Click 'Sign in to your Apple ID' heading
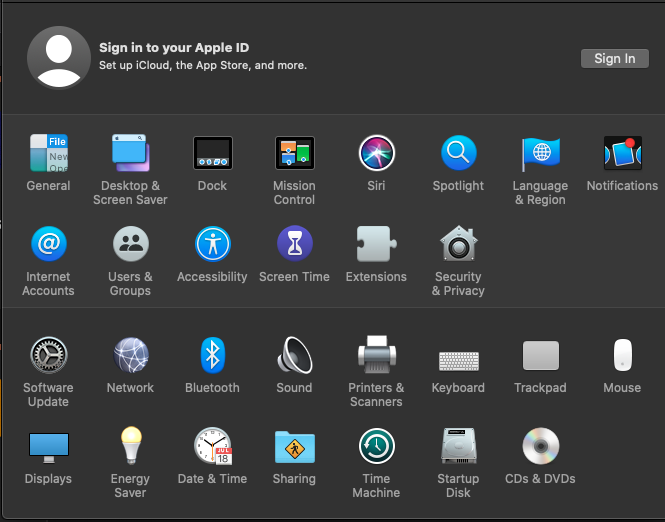665x522 pixels. [174, 47]
